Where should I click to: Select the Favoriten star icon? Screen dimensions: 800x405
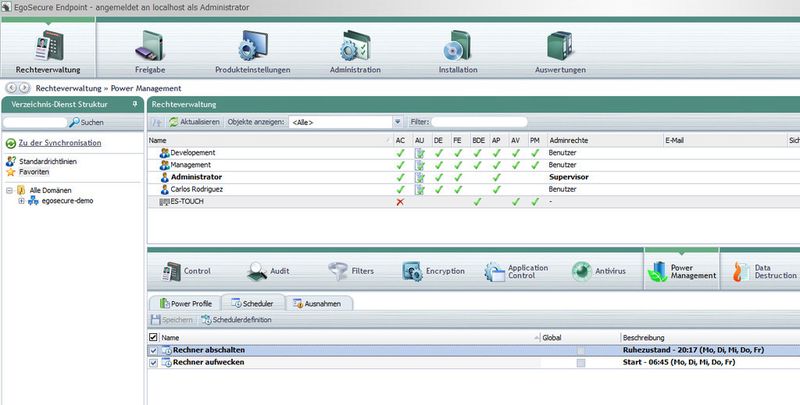pos(11,172)
